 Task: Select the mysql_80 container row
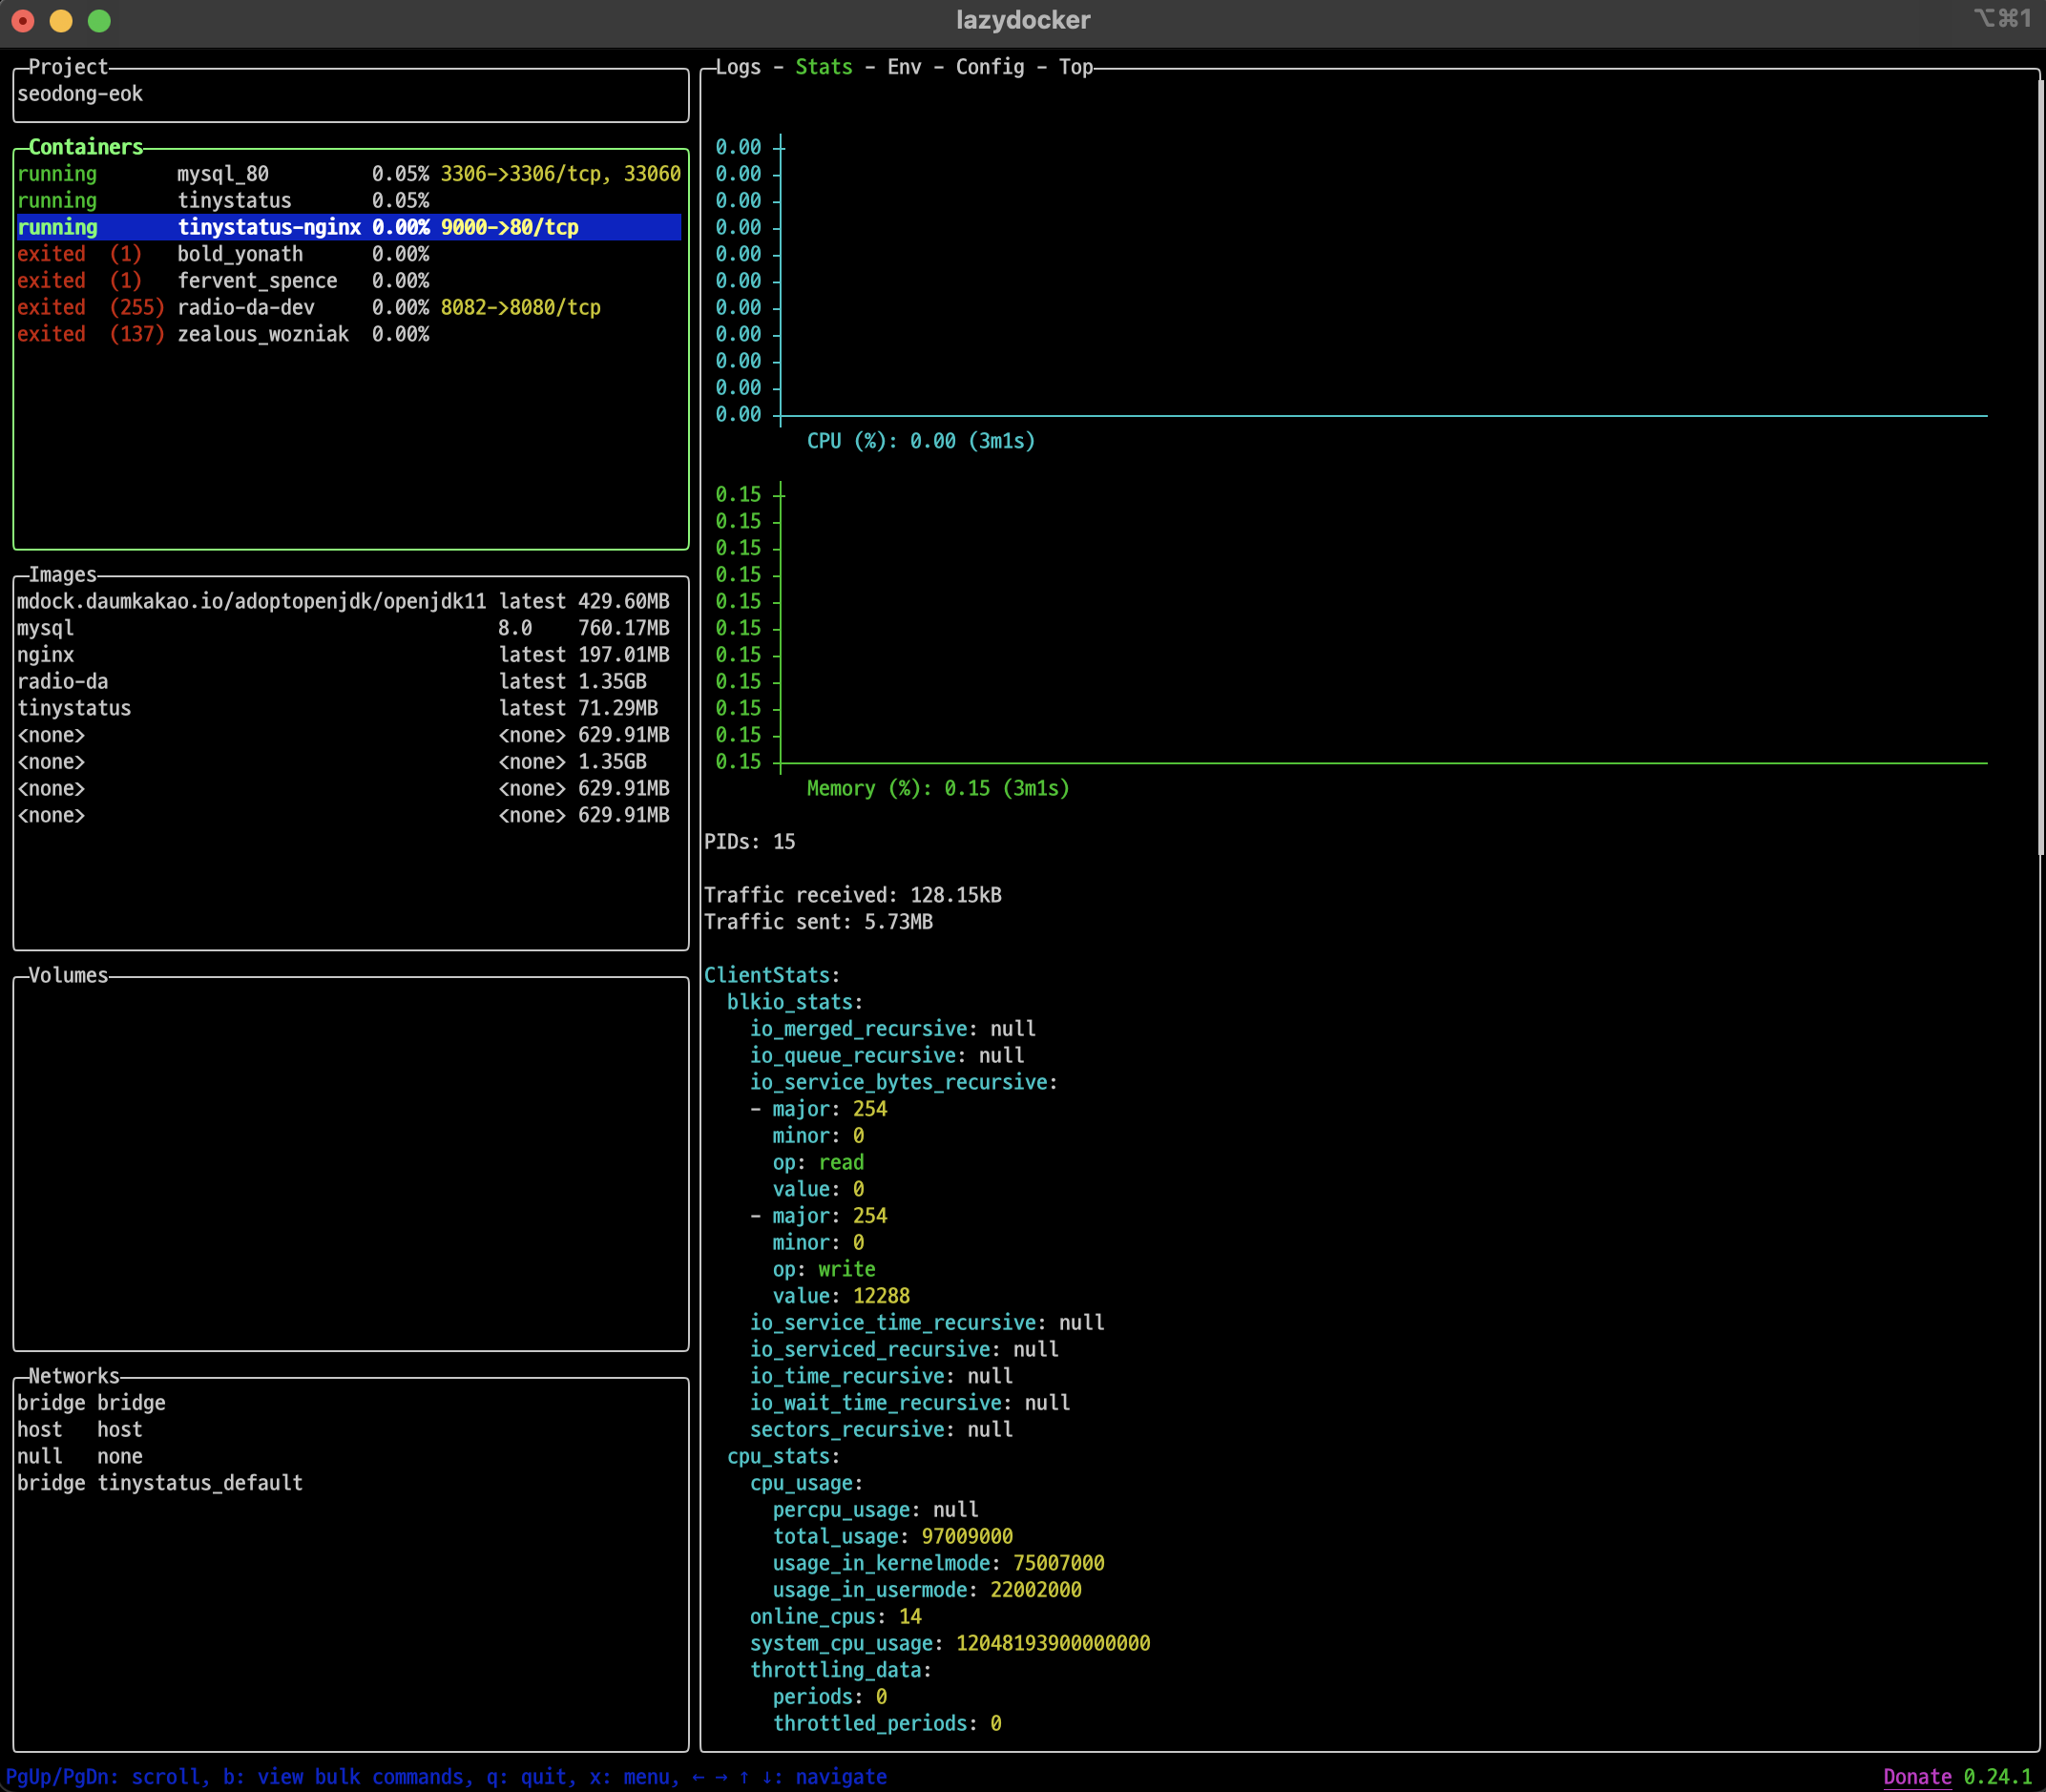coord(223,174)
